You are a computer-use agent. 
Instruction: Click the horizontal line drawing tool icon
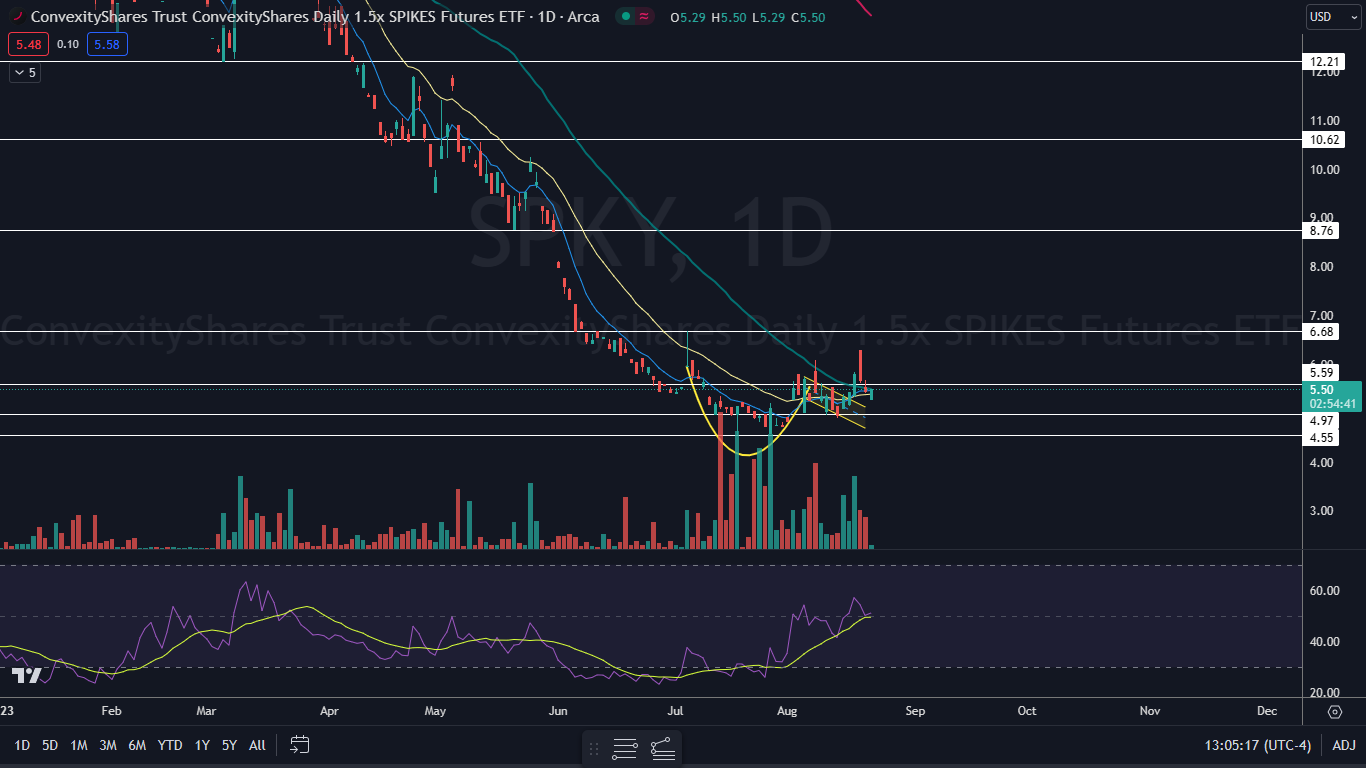point(625,748)
